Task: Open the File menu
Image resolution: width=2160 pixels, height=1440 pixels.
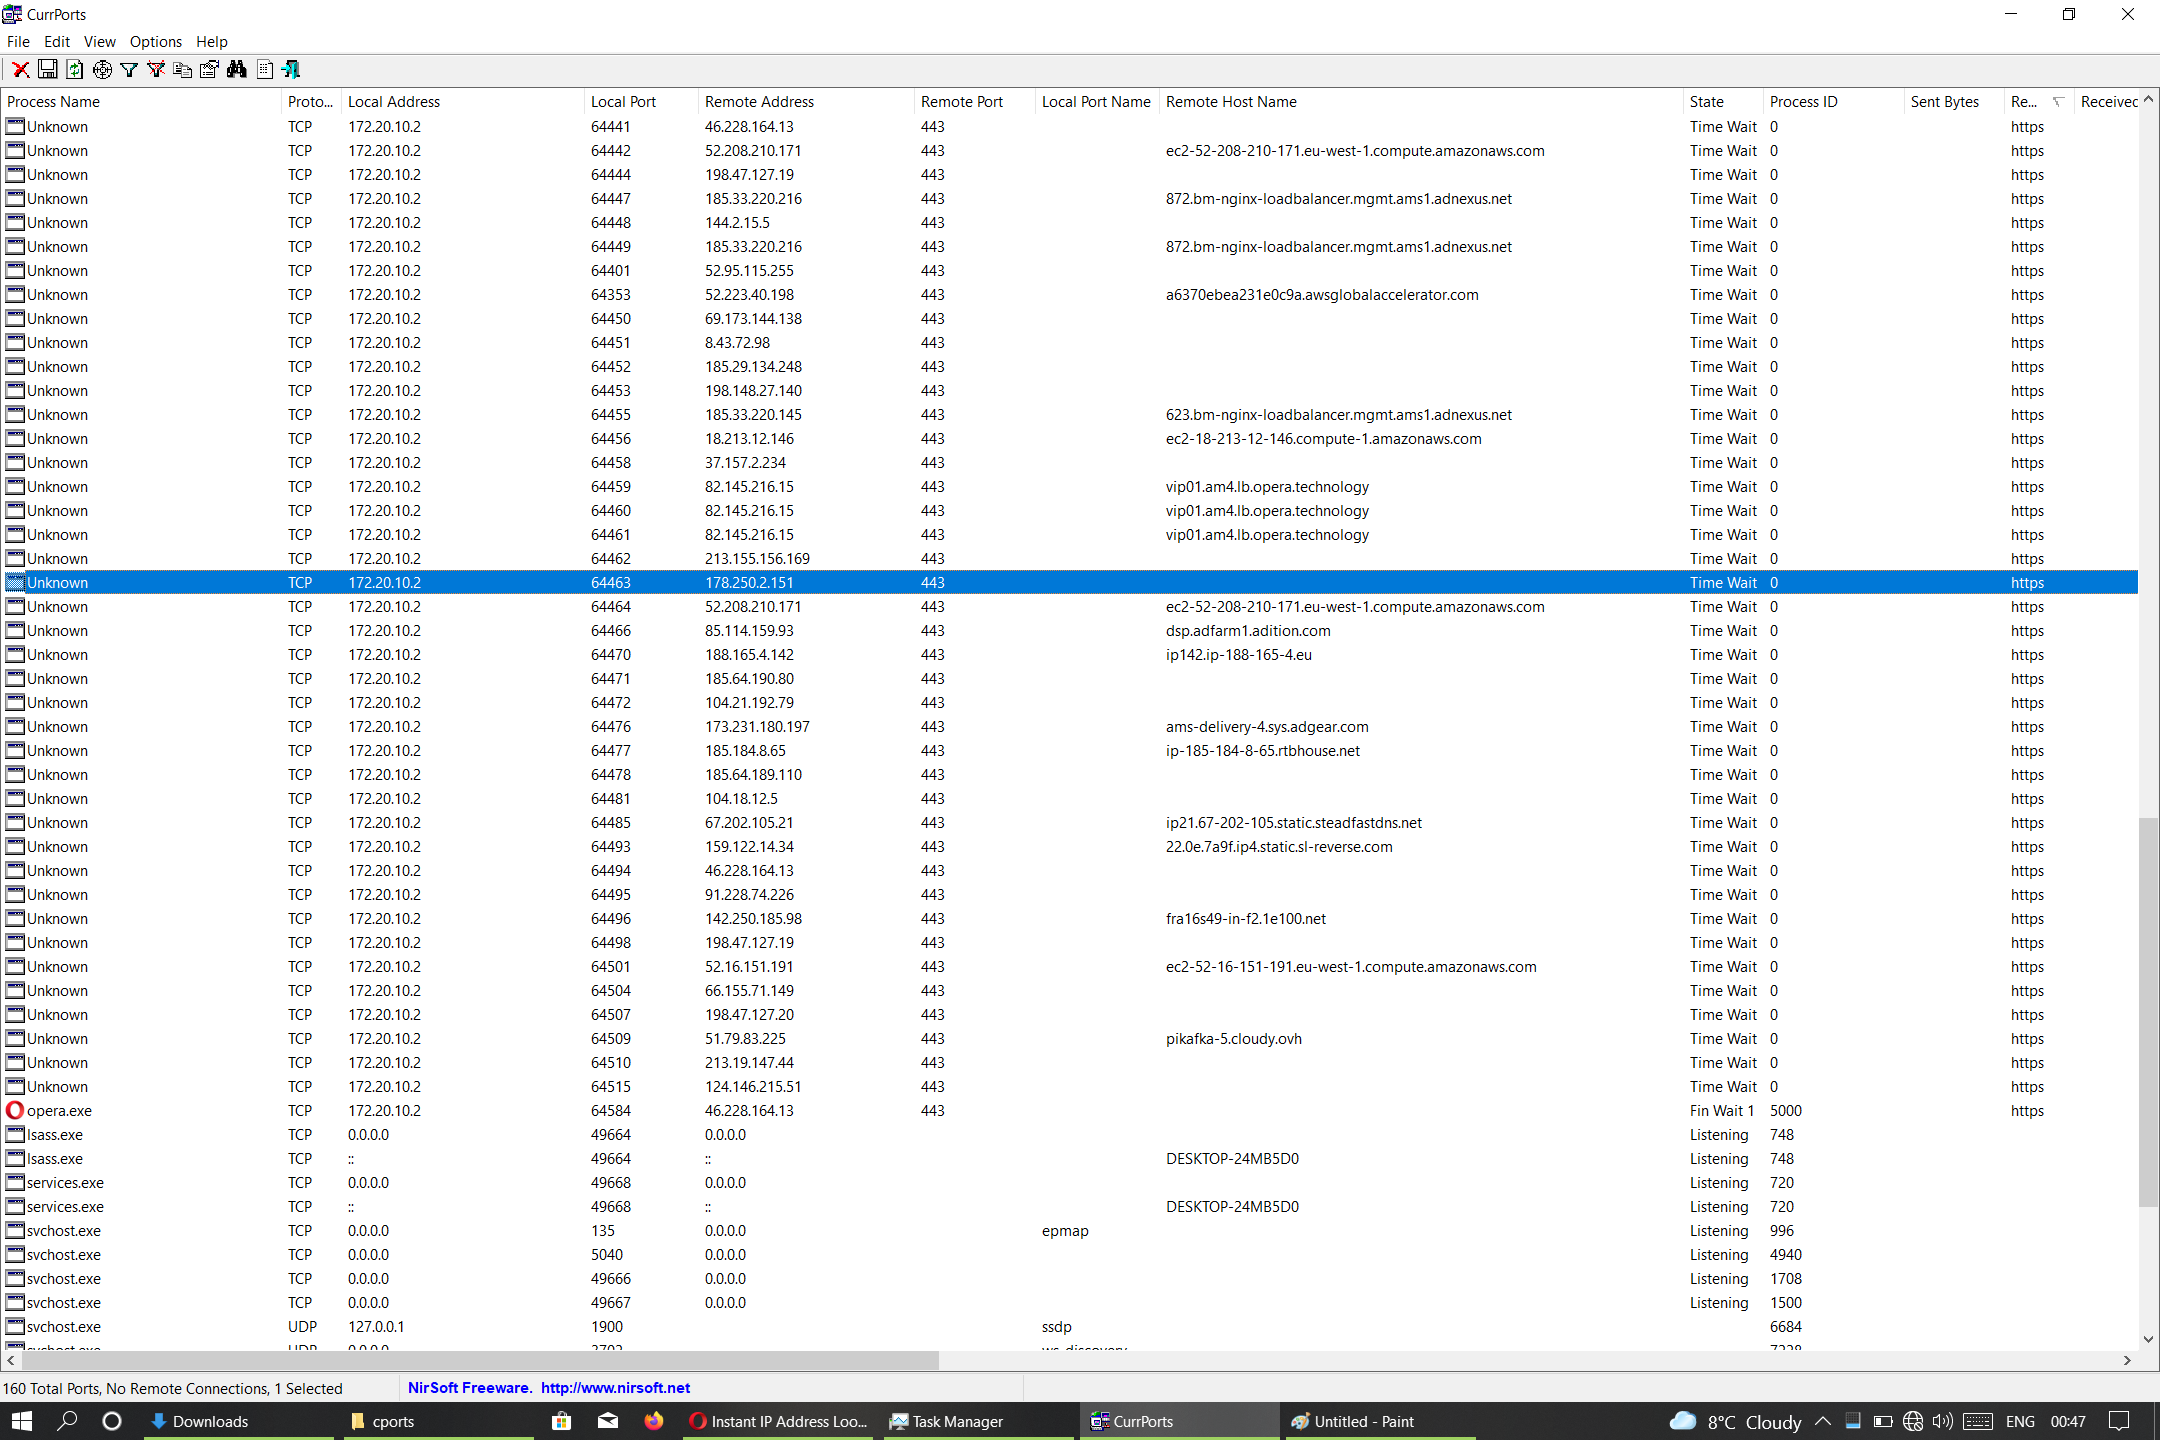Action: click(18, 41)
